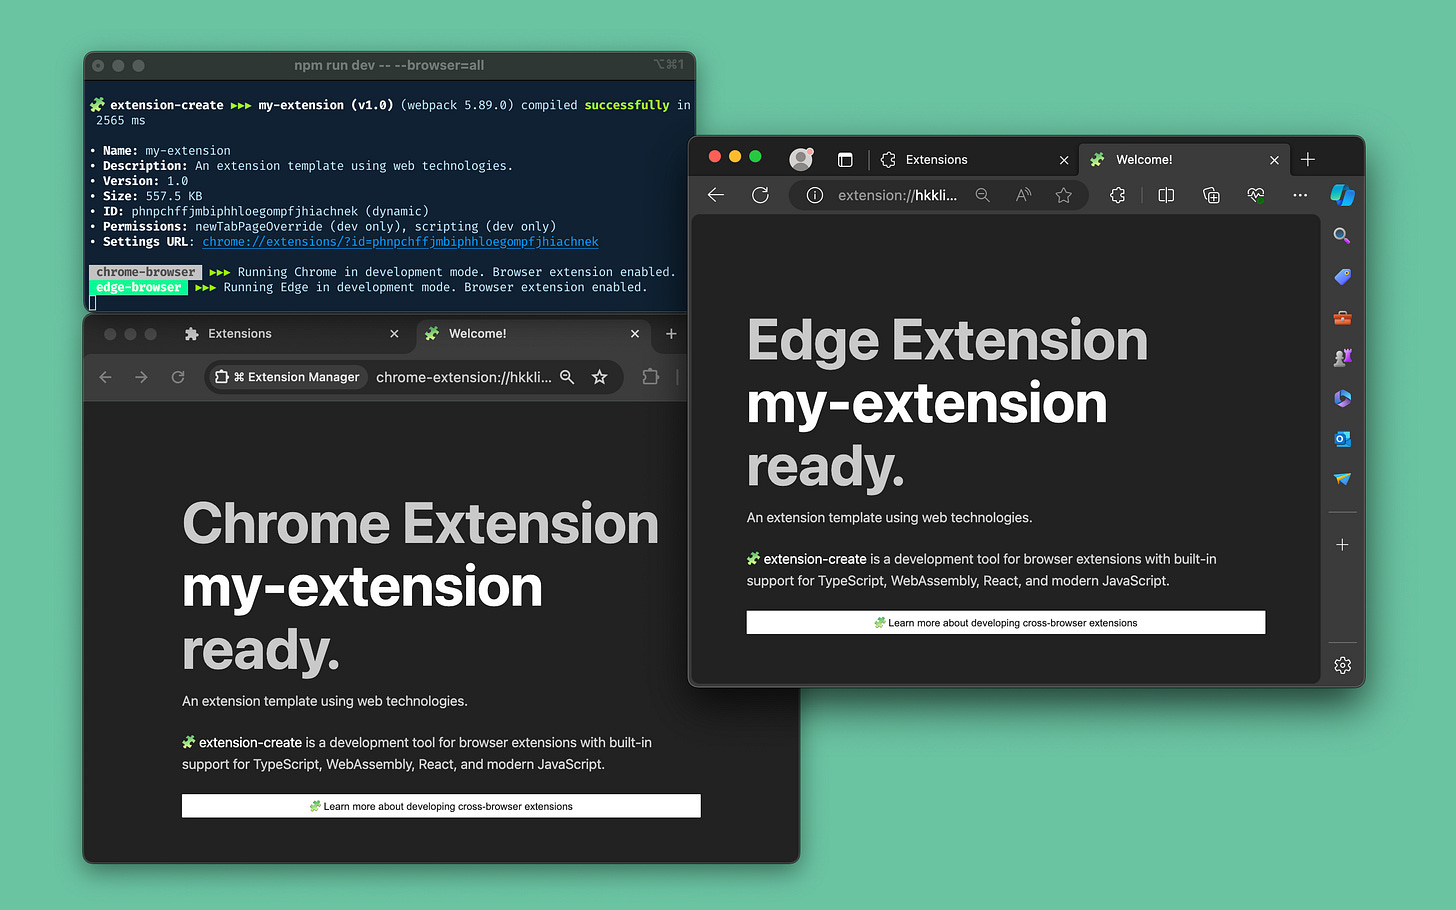The image size is (1456, 910).
Task: Open the Extensions puzzle icon in Edge toolbar
Action: tap(1117, 195)
